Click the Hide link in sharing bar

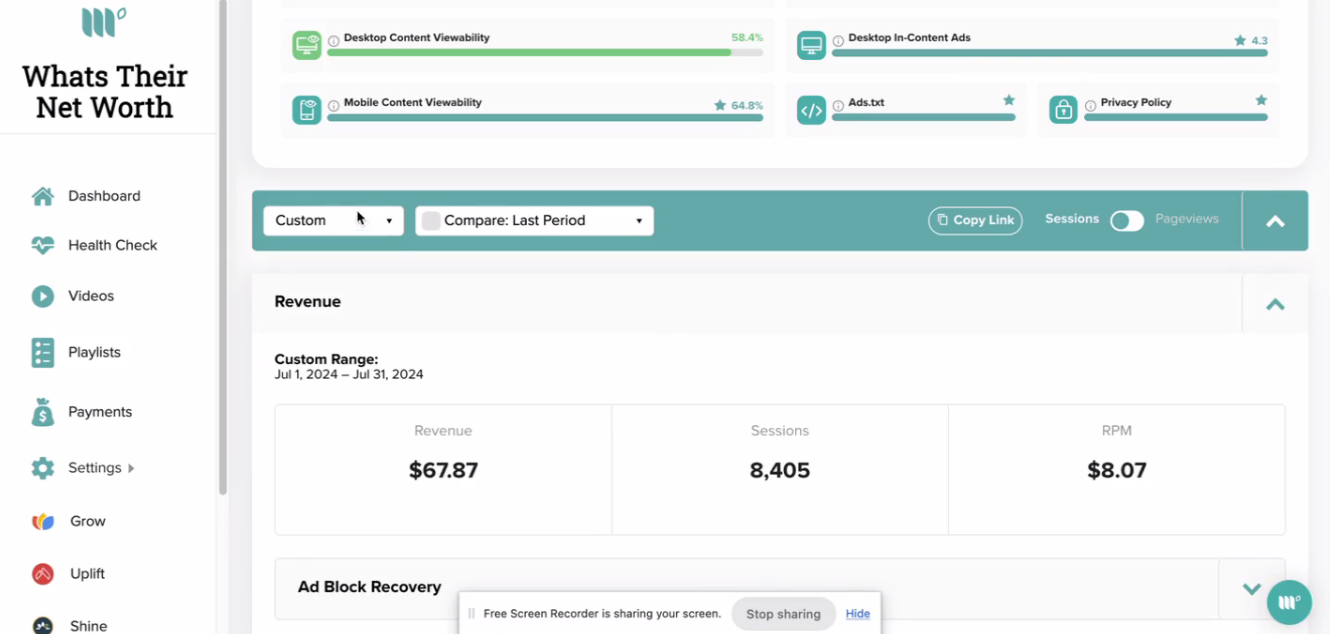(x=858, y=614)
